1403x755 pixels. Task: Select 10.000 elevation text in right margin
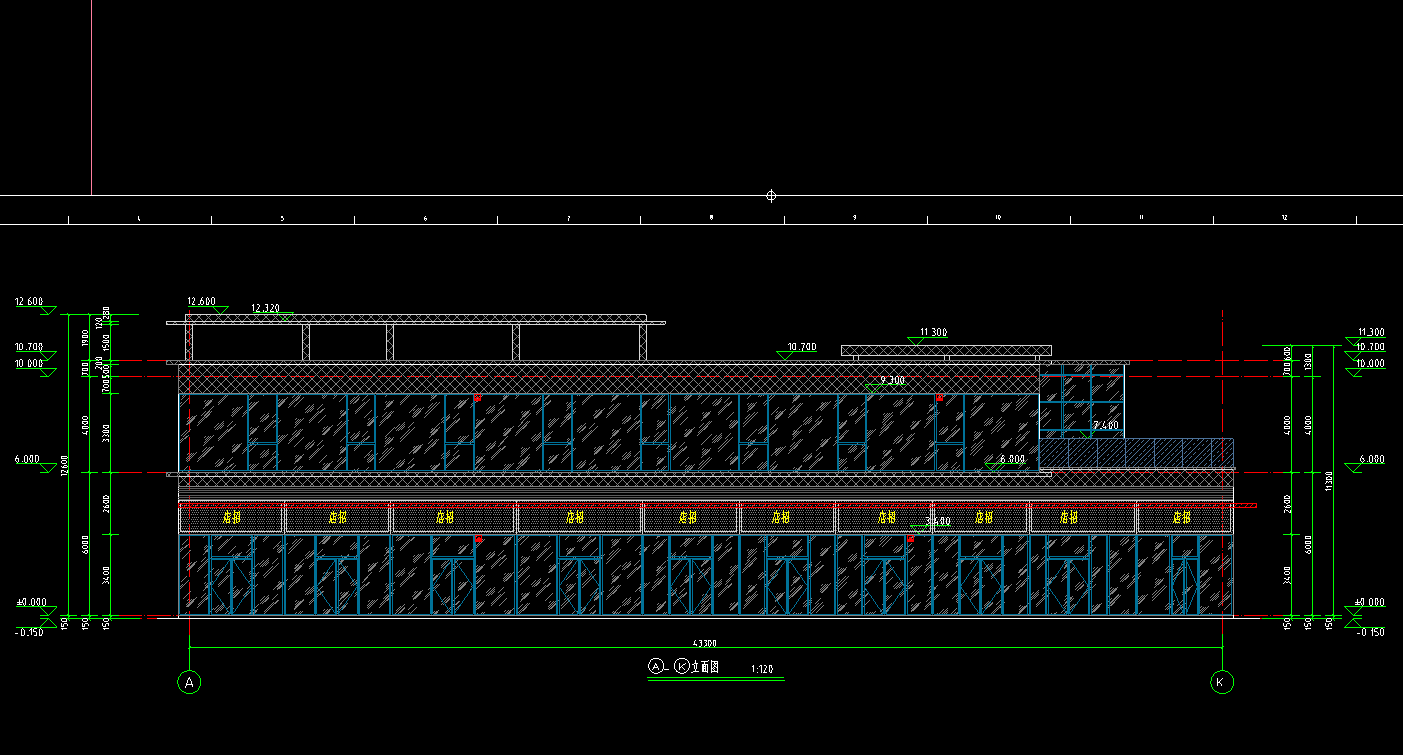[1371, 363]
